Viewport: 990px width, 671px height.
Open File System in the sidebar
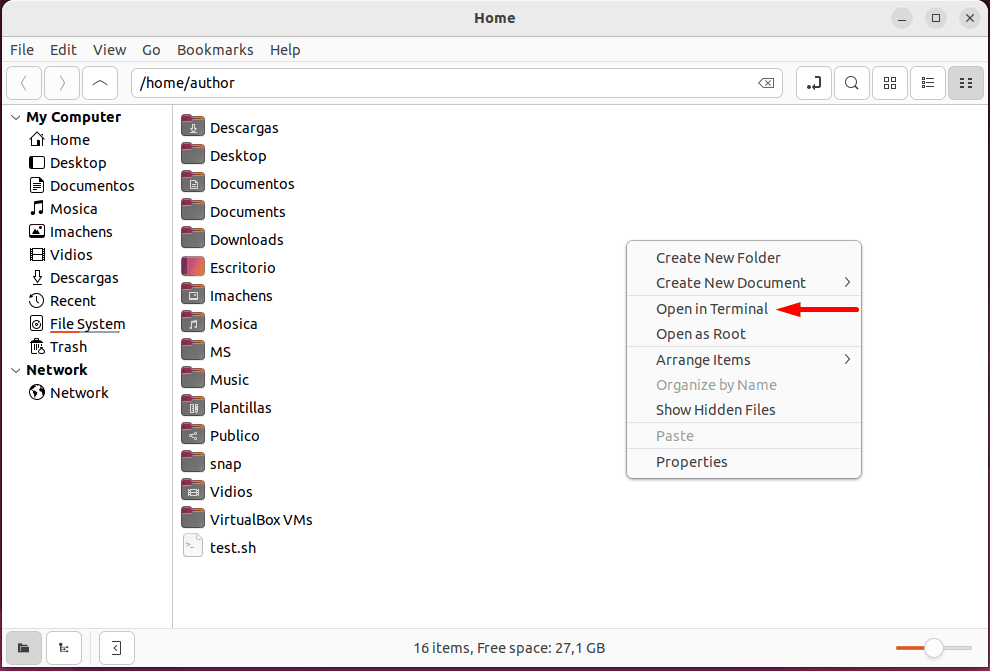(77, 324)
